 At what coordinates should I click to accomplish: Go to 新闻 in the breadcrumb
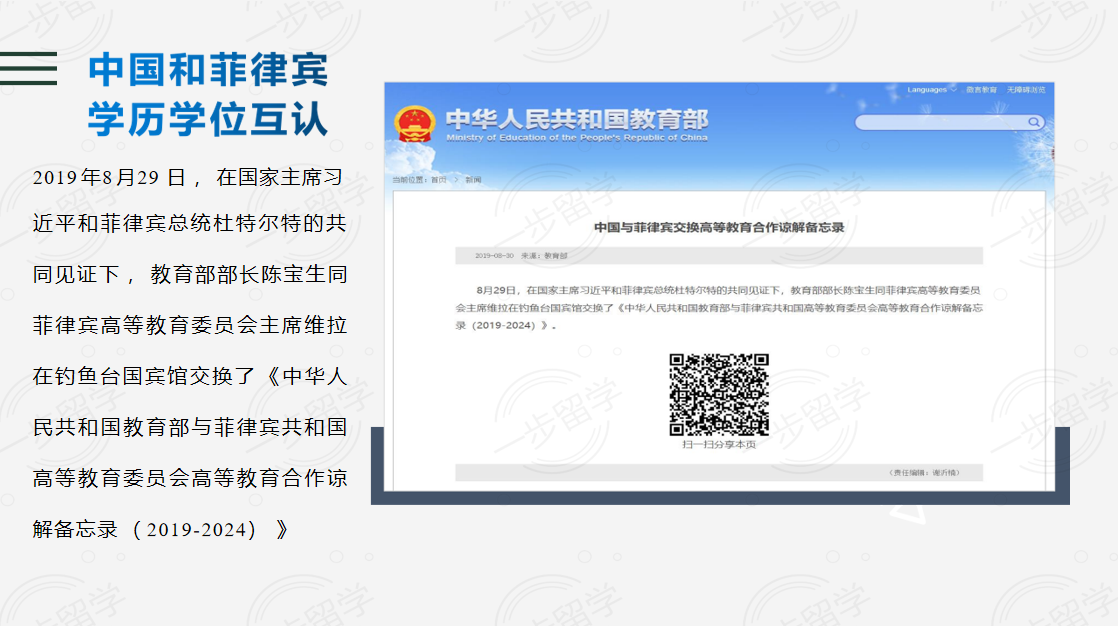tap(473, 180)
